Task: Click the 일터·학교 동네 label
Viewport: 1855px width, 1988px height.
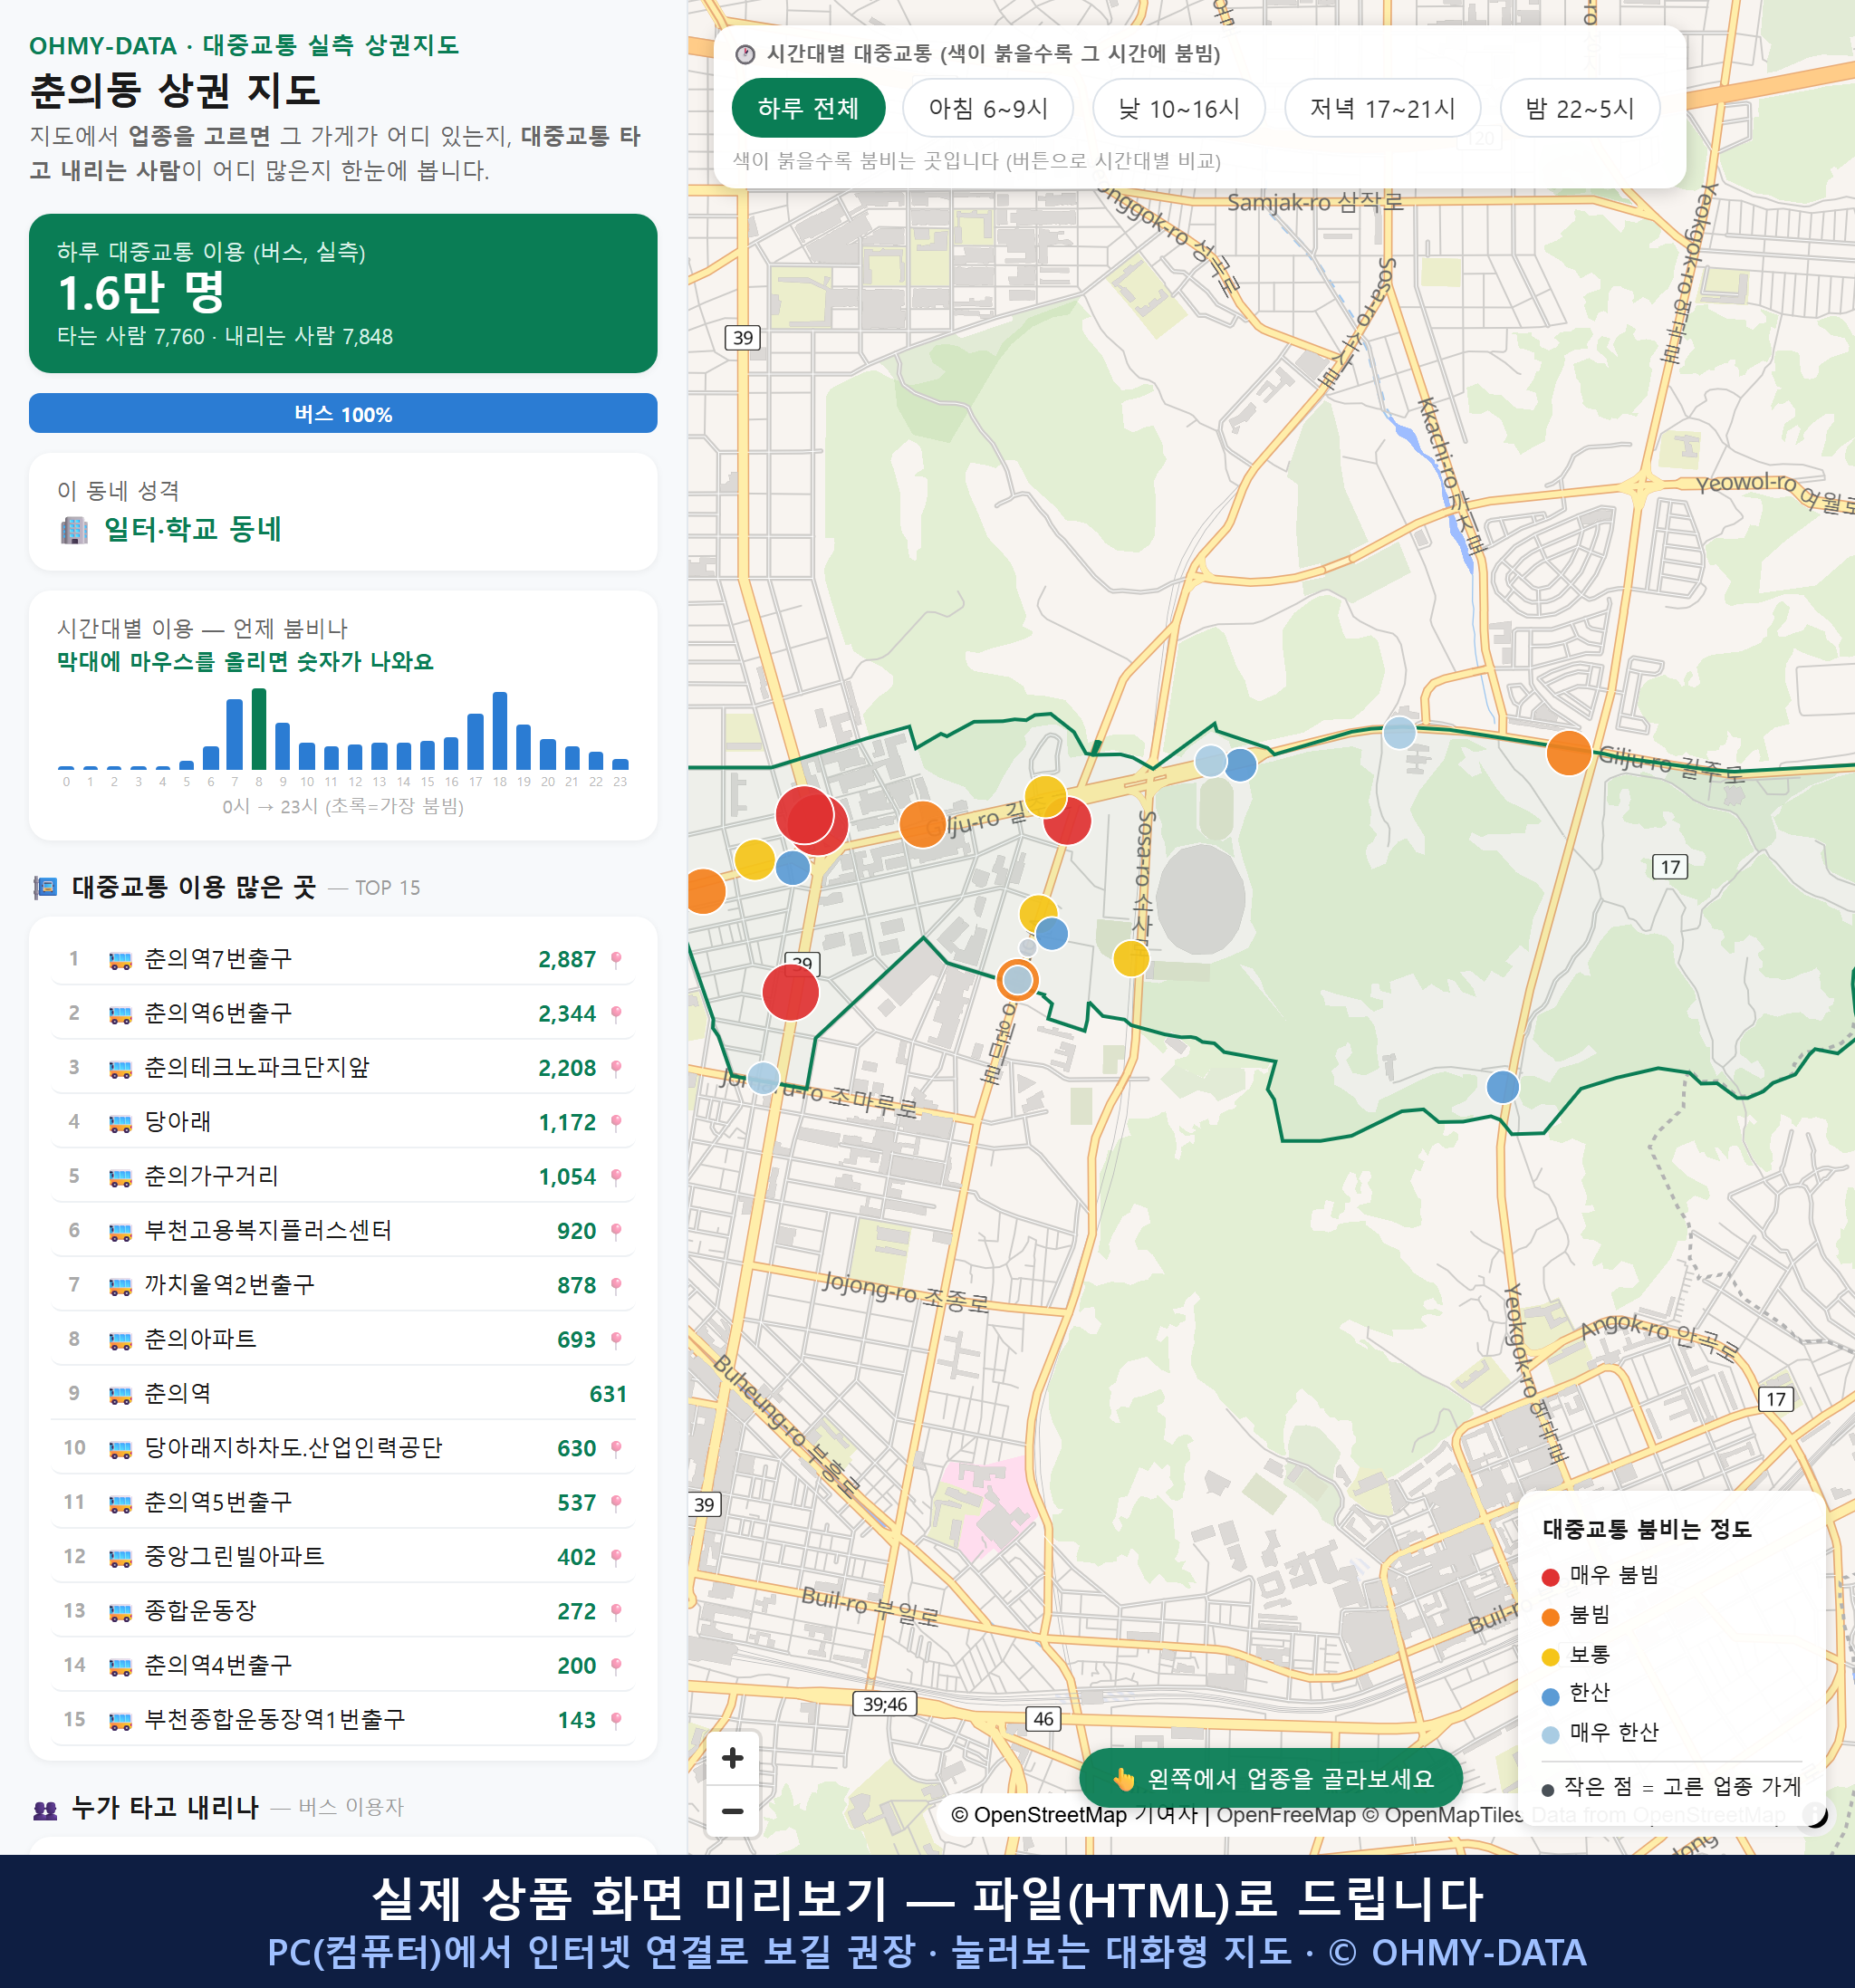Action: coord(193,529)
